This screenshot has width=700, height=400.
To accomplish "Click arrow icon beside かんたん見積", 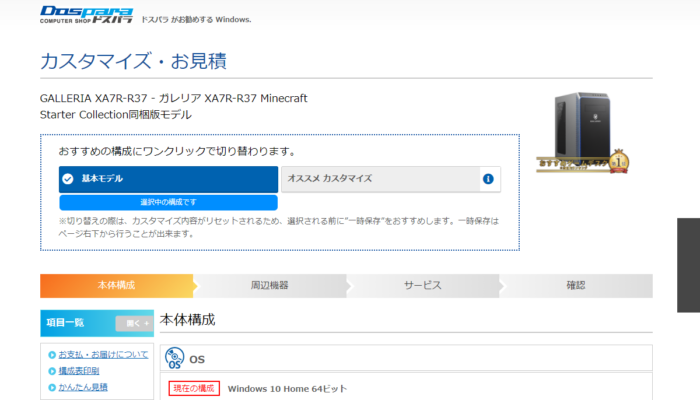I will [x=52, y=388].
